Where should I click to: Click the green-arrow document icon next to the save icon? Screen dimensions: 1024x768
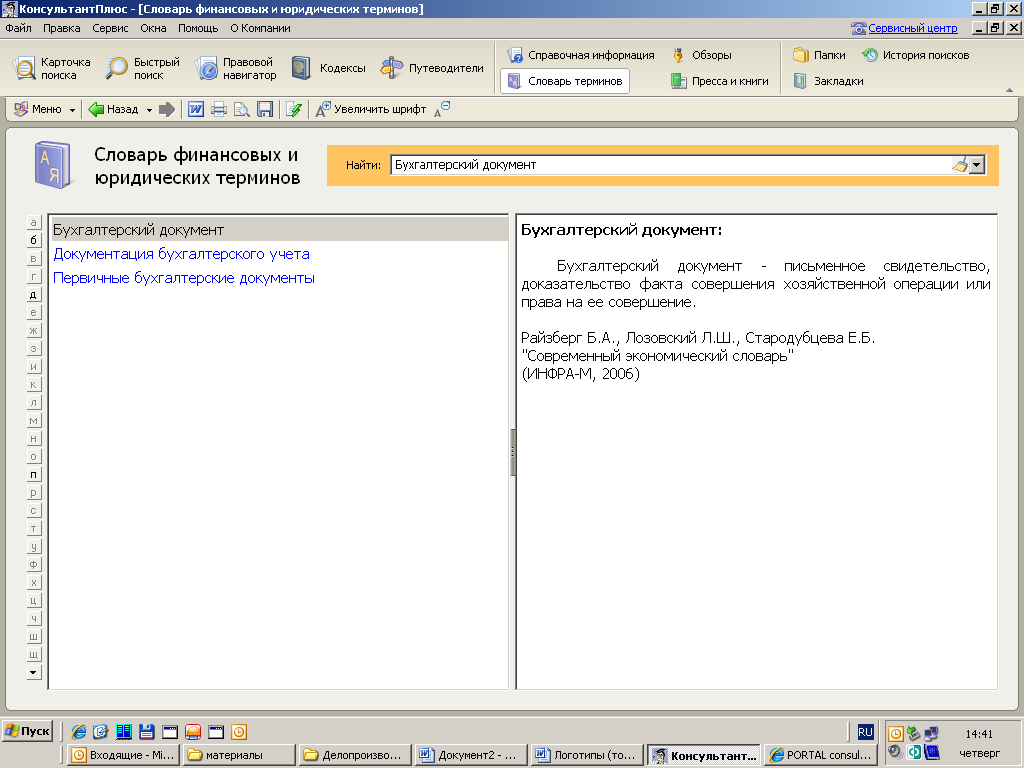(294, 109)
